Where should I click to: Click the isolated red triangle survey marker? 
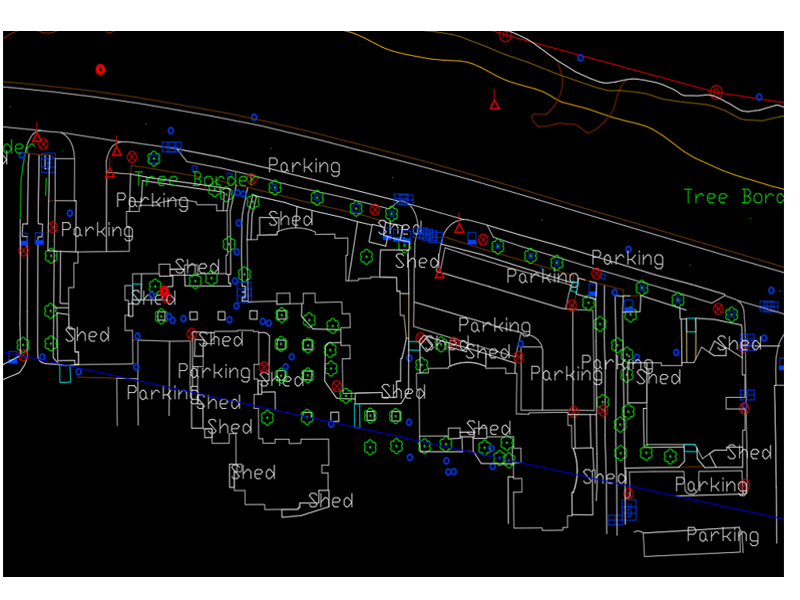pyautogui.click(x=494, y=101)
